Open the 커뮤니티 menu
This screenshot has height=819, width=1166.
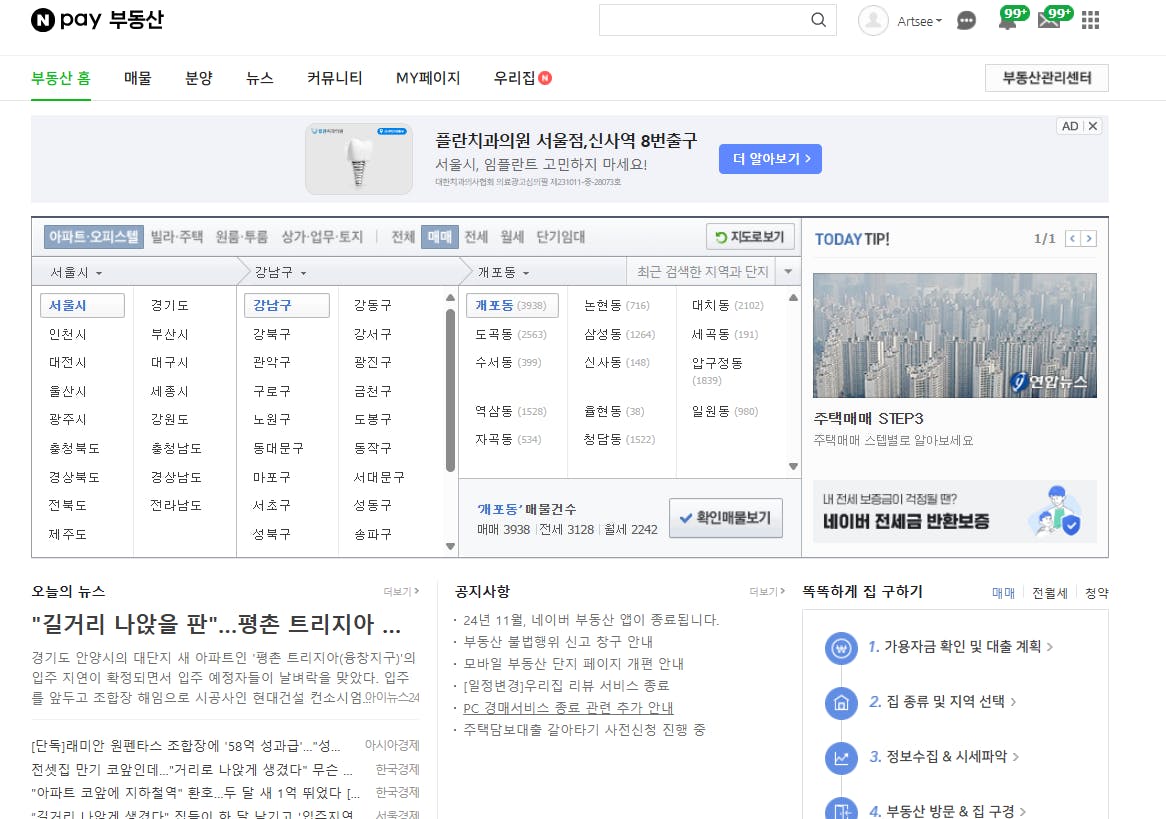tap(335, 77)
